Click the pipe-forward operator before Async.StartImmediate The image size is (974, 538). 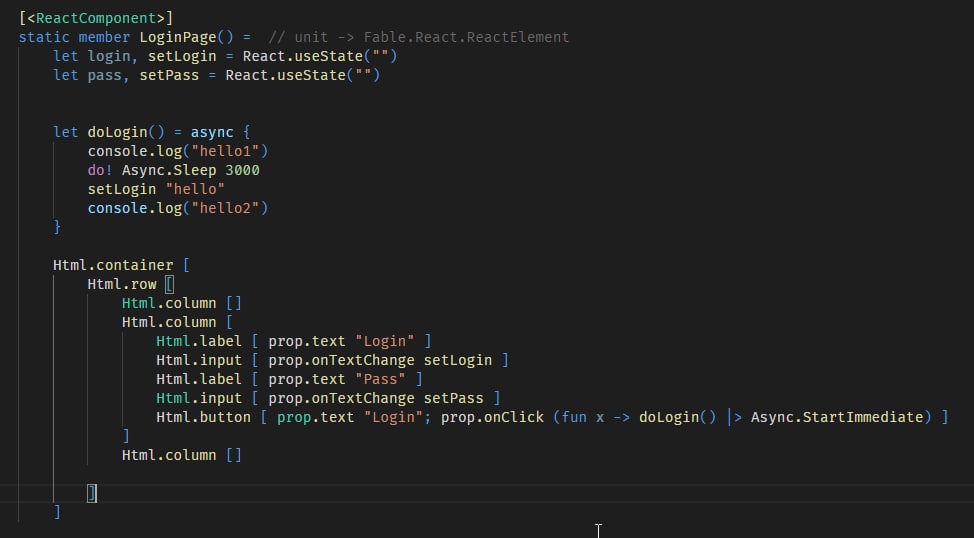pos(734,417)
